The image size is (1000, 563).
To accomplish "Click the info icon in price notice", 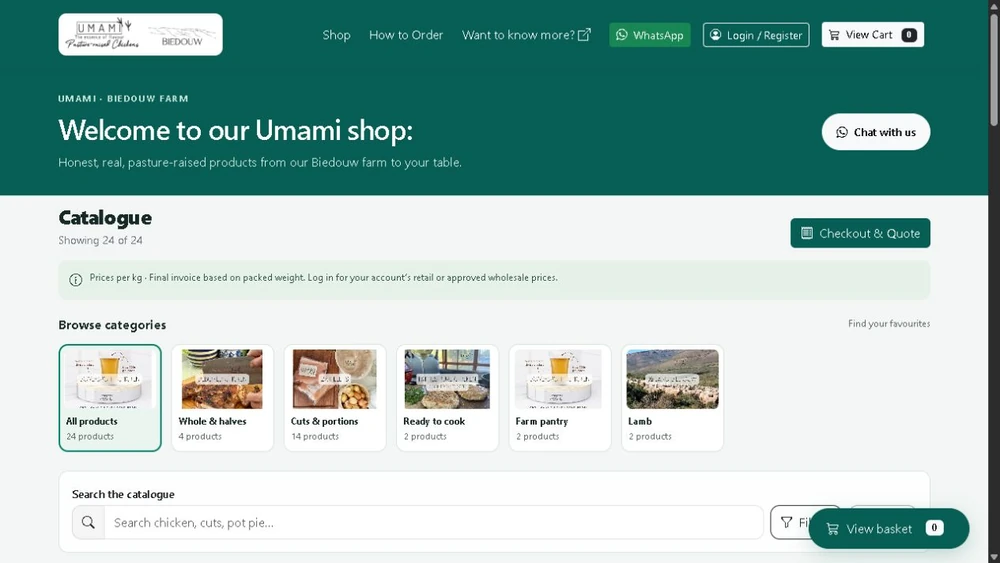I will 75,280.
